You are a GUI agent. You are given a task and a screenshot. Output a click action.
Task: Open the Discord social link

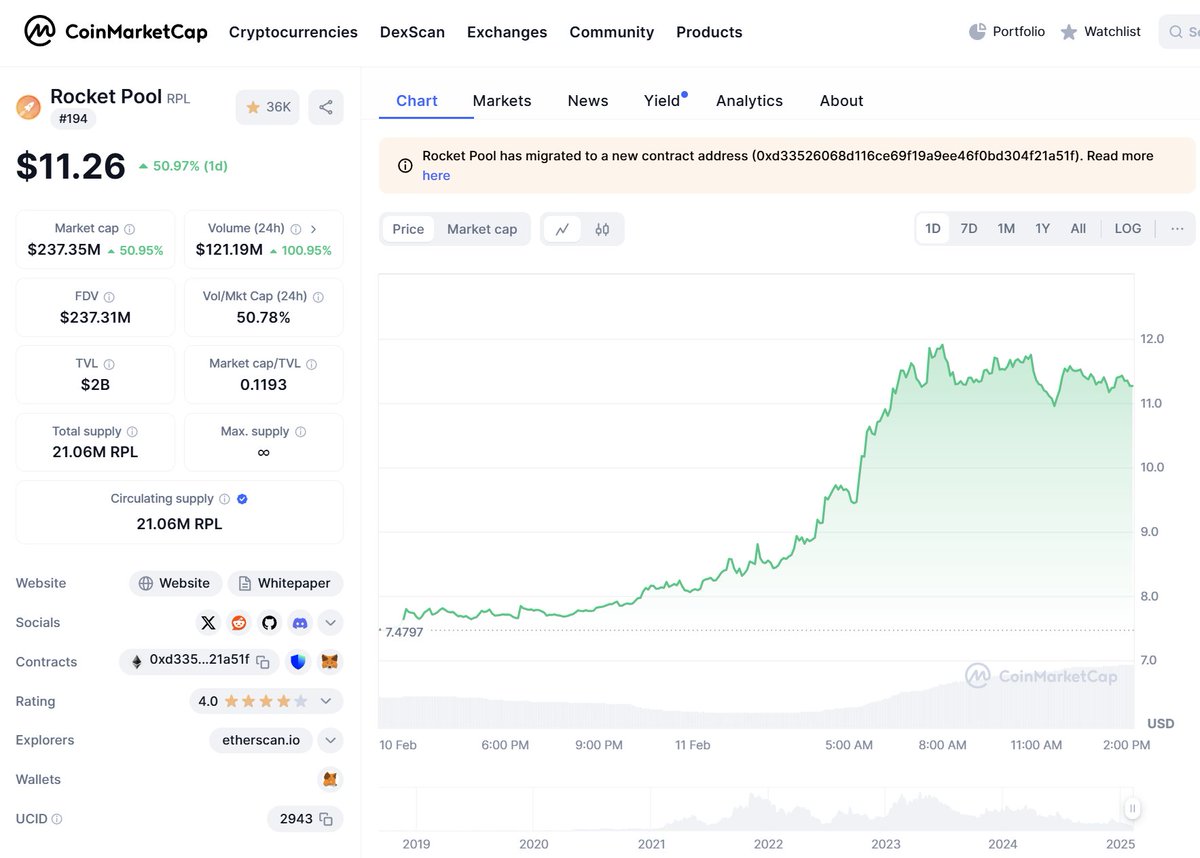coord(300,623)
